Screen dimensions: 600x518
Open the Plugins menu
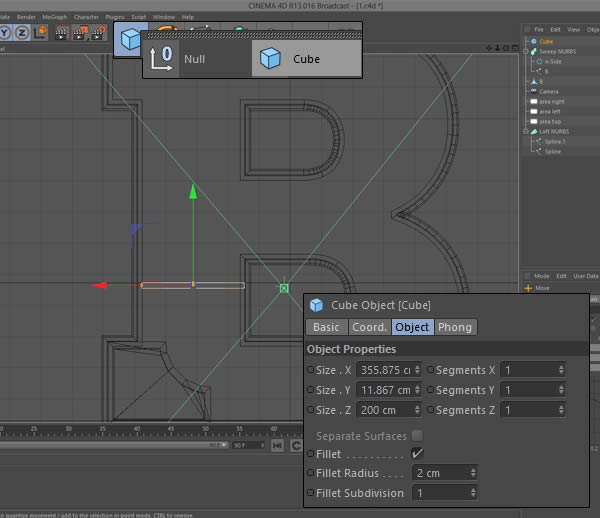click(115, 17)
